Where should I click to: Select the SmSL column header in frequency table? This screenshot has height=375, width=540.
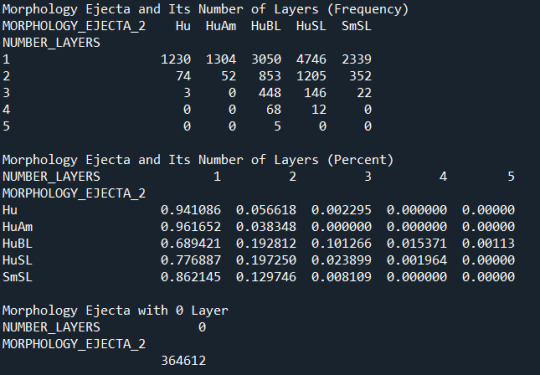tap(356, 26)
